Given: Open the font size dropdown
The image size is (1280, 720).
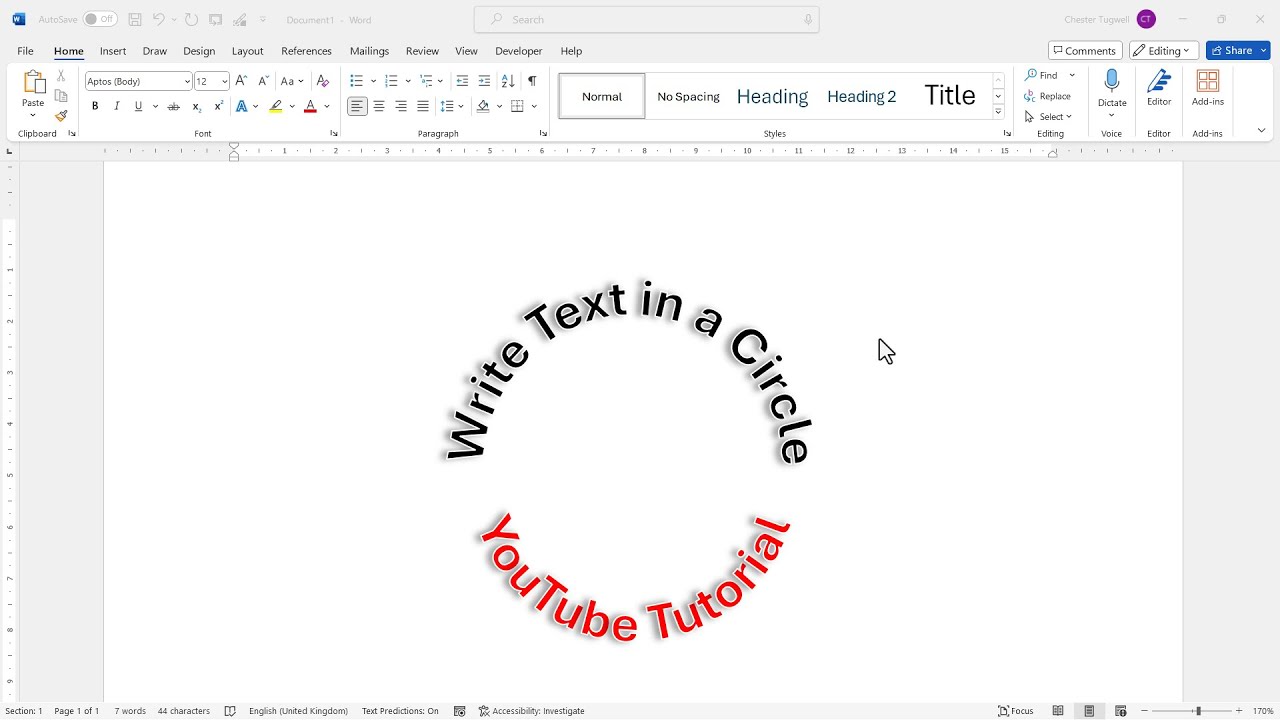Looking at the screenshot, I should click(225, 81).
